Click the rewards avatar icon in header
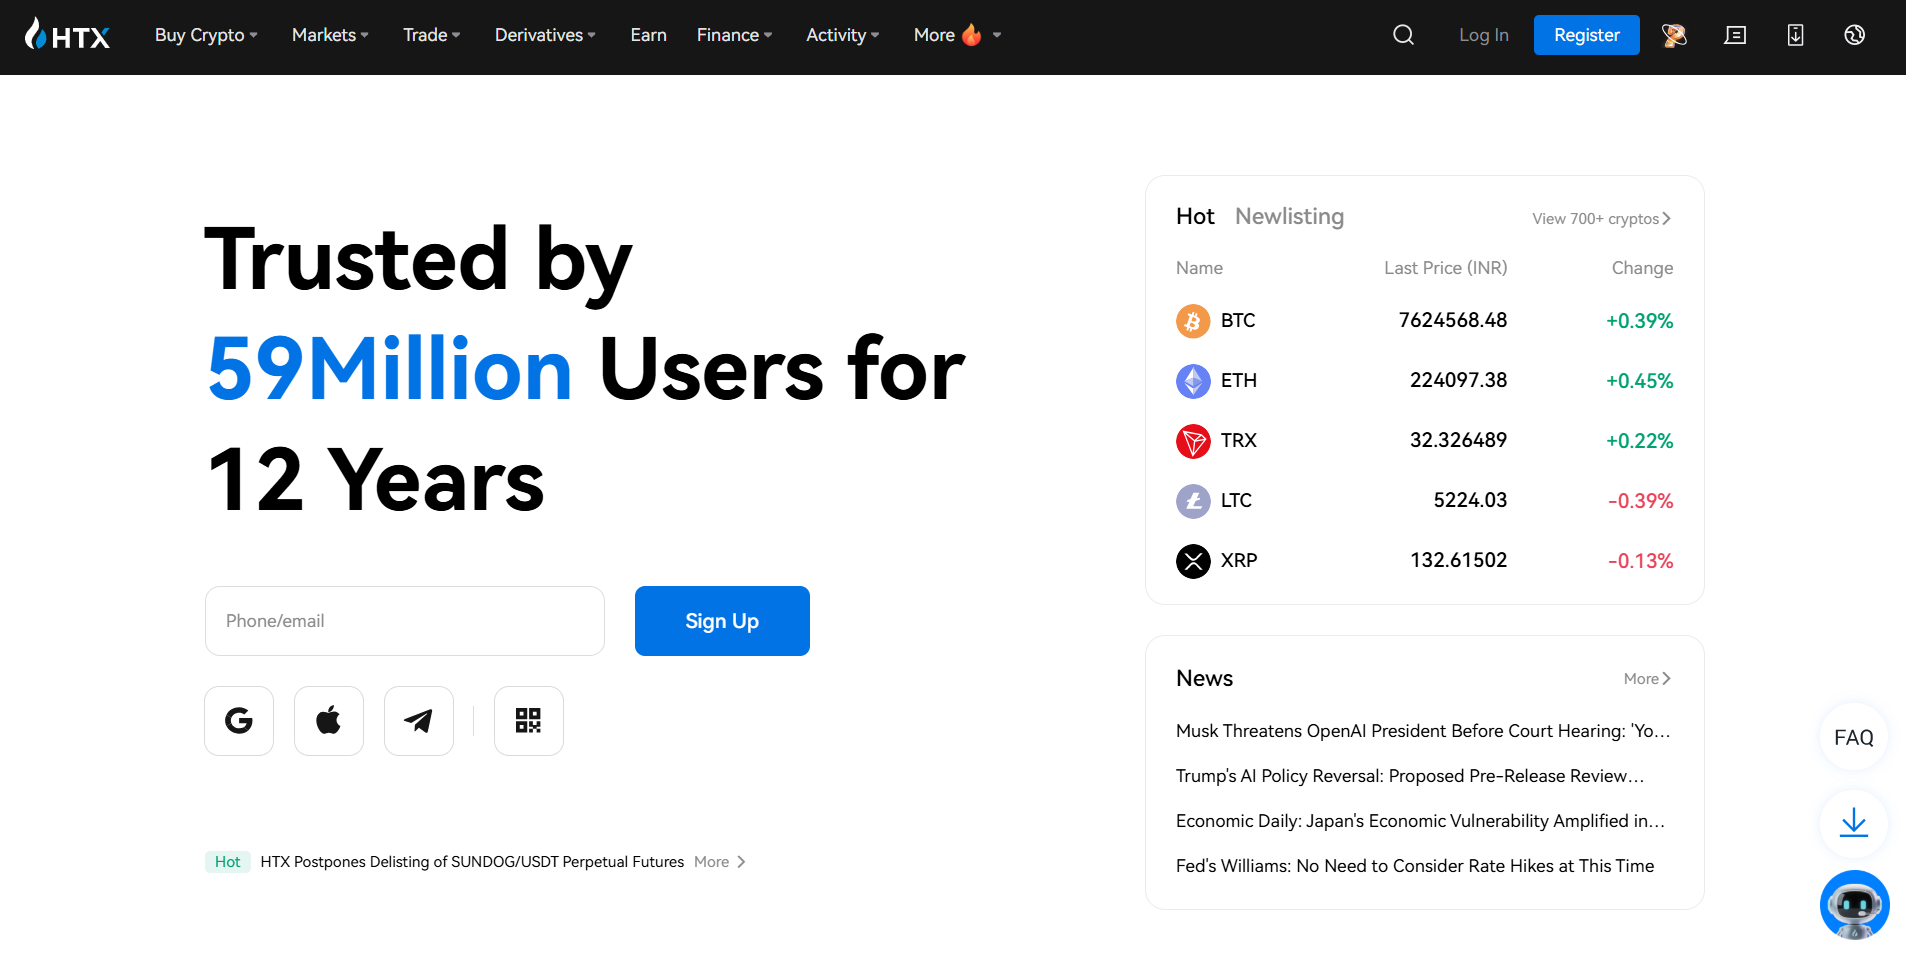The width and height of the screenshot is (1906, 954). (x=1674, y=35)
